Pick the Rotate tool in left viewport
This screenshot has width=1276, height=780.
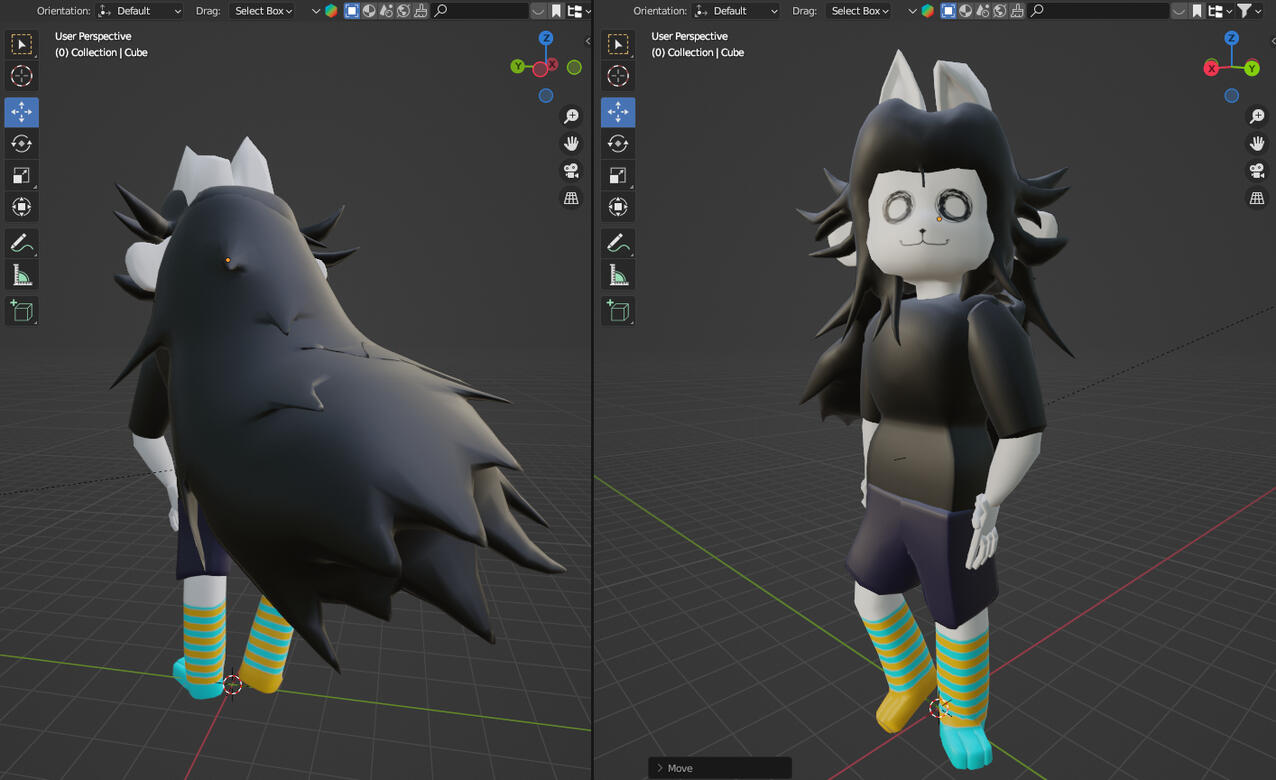pyautogui.click(x=21, y=143)
